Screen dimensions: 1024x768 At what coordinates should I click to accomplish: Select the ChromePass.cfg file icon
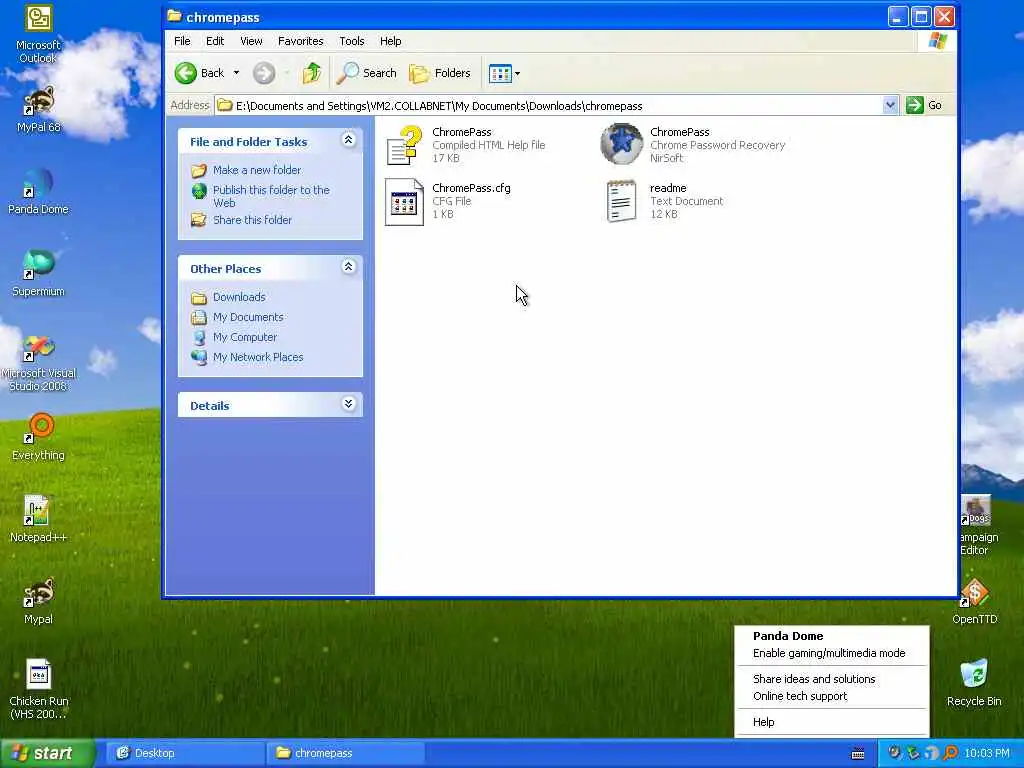coord(404,201)
